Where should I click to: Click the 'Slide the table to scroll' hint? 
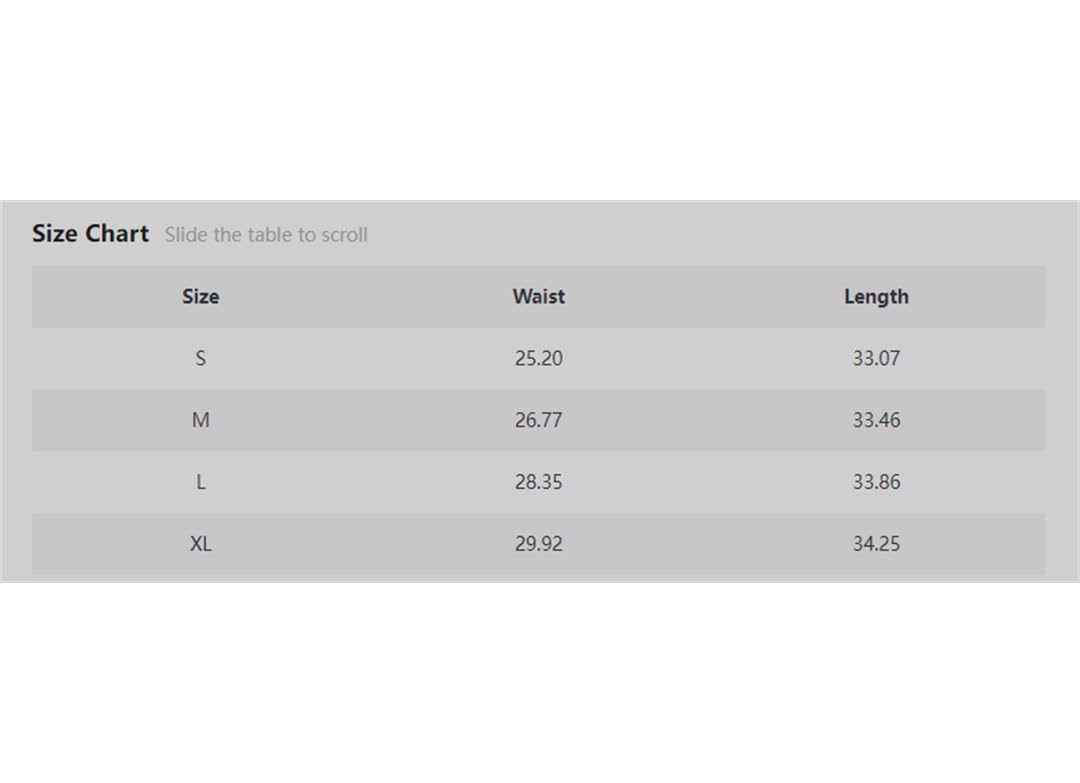(x=266, y=235)
